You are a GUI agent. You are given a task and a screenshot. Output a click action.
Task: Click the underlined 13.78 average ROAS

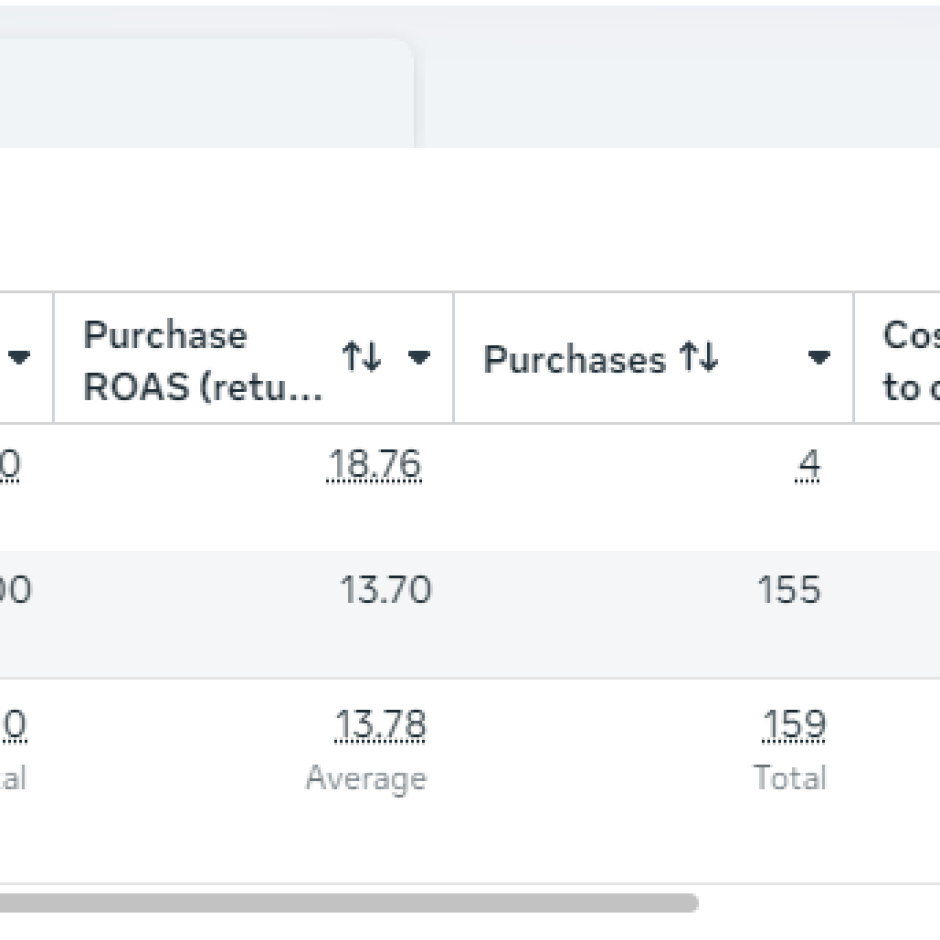click(380, 725)
